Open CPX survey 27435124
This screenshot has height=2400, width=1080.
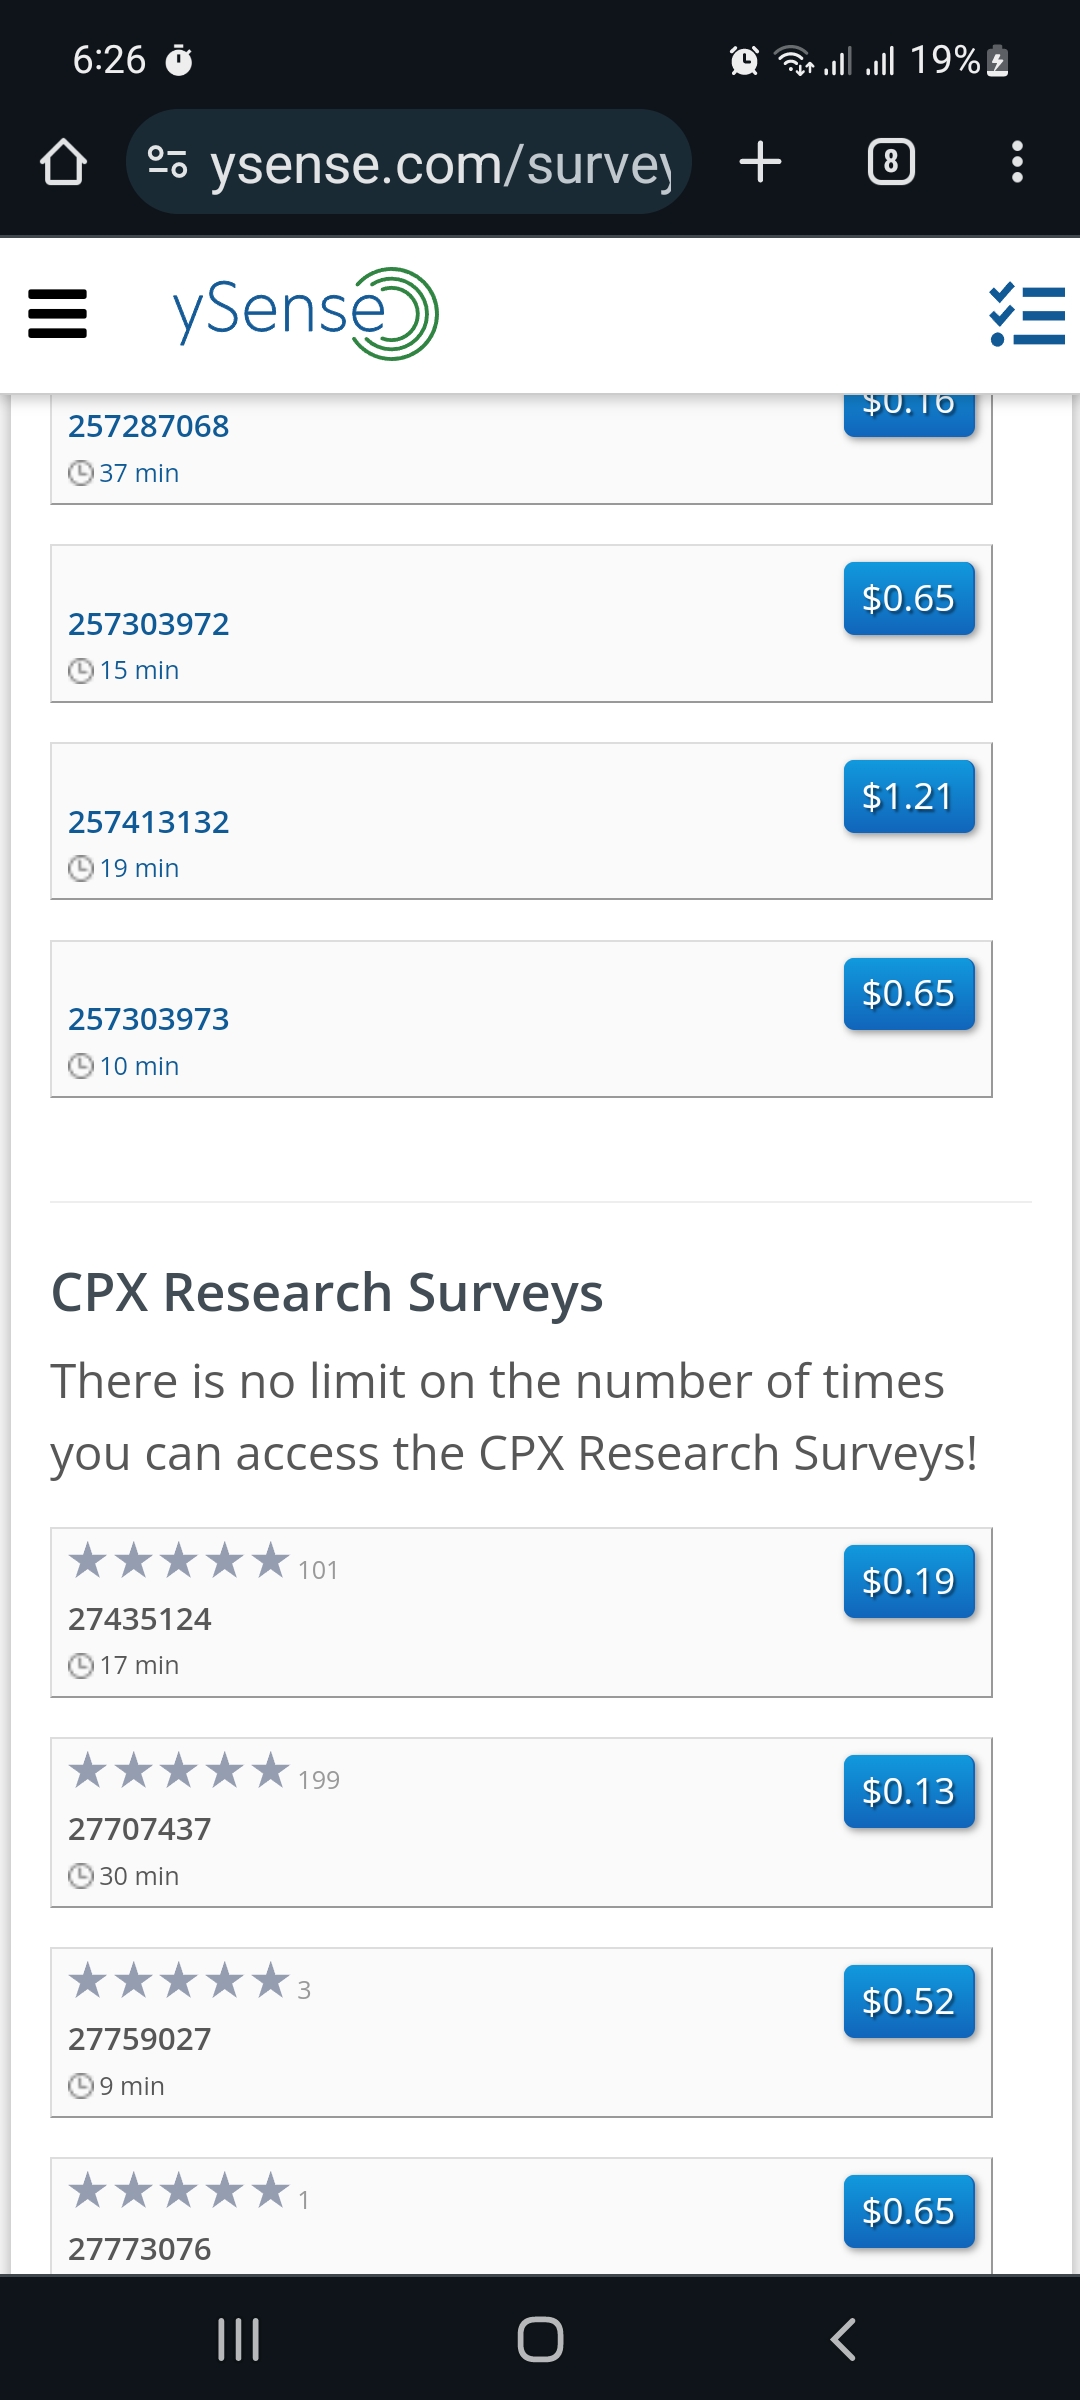tap(140, 1619)
